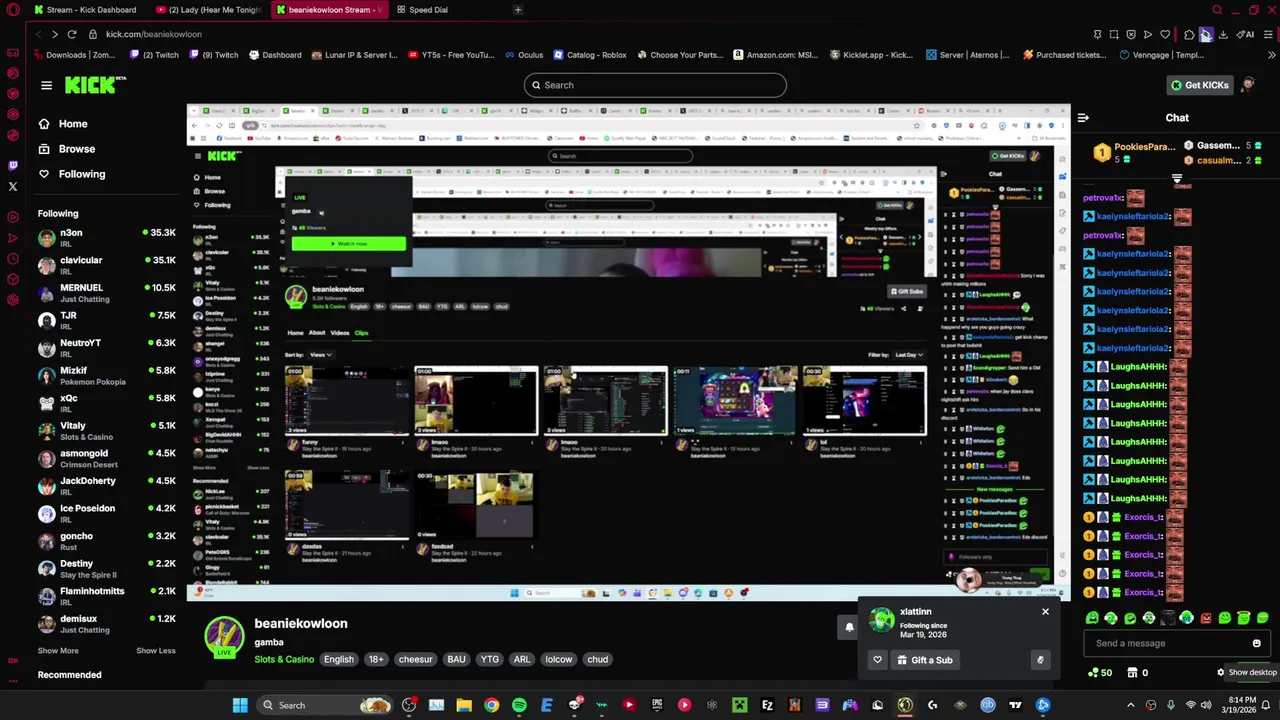Image resolution: width=1280 pixels, height=720 pixels.
Task: Reload the page with the refresh icon
Action: 71,34
